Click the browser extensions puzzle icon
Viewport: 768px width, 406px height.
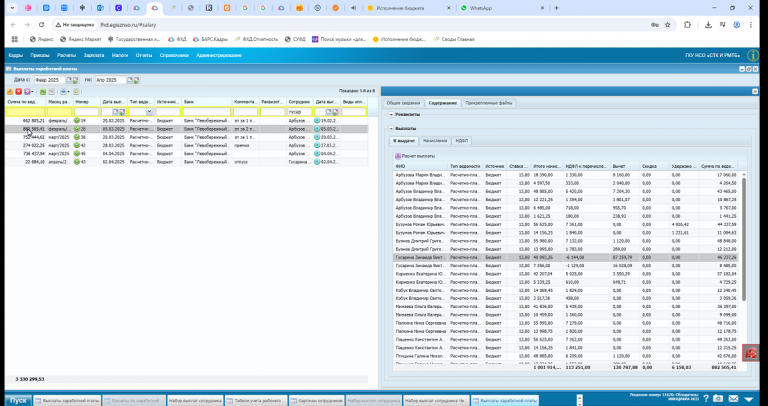688,24
